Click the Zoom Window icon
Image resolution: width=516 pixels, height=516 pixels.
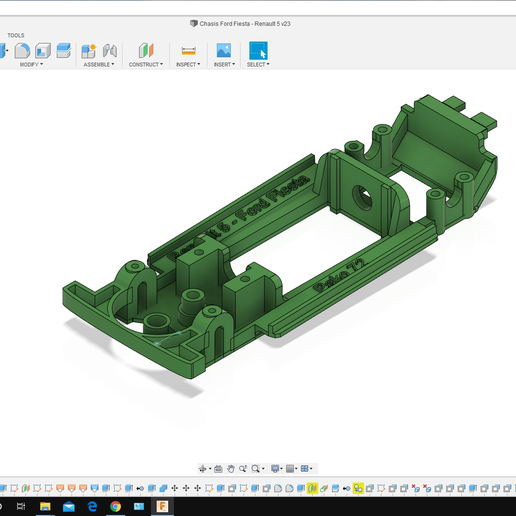[255, 469]
